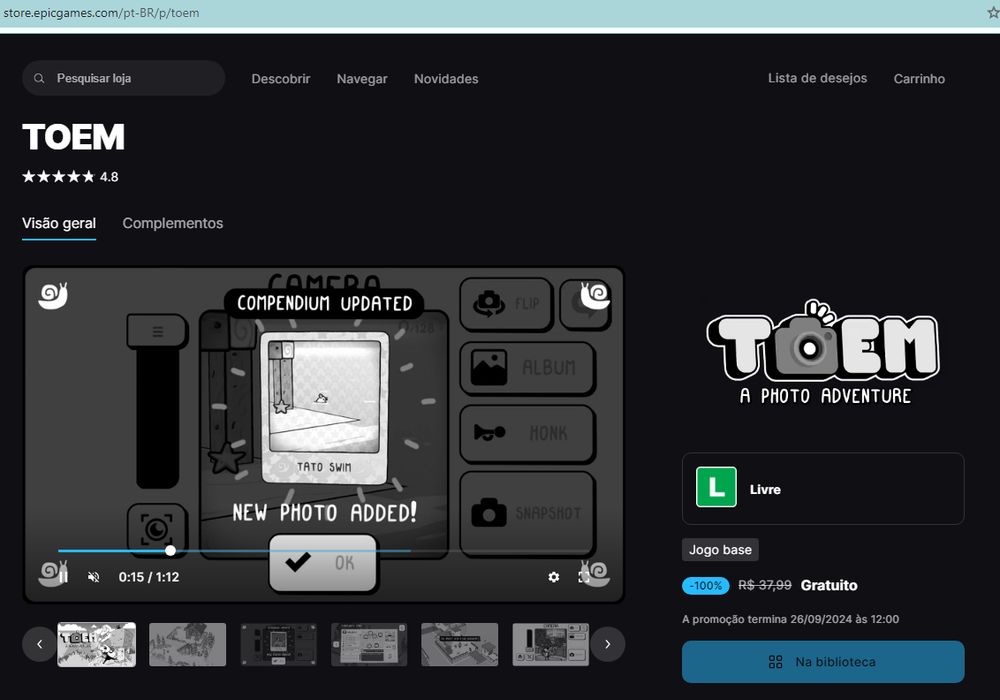Open Lista de desejos
The height and width of the screenshot is (700, 1000).
point(817,78)
